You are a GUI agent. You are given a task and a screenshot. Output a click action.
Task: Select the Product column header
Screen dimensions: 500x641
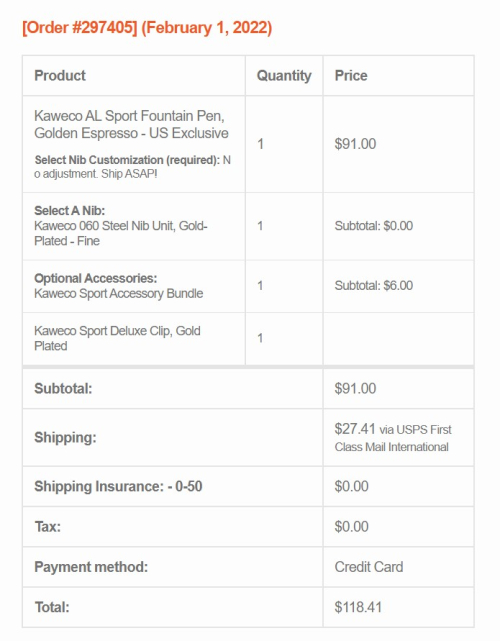coord(60,76)
